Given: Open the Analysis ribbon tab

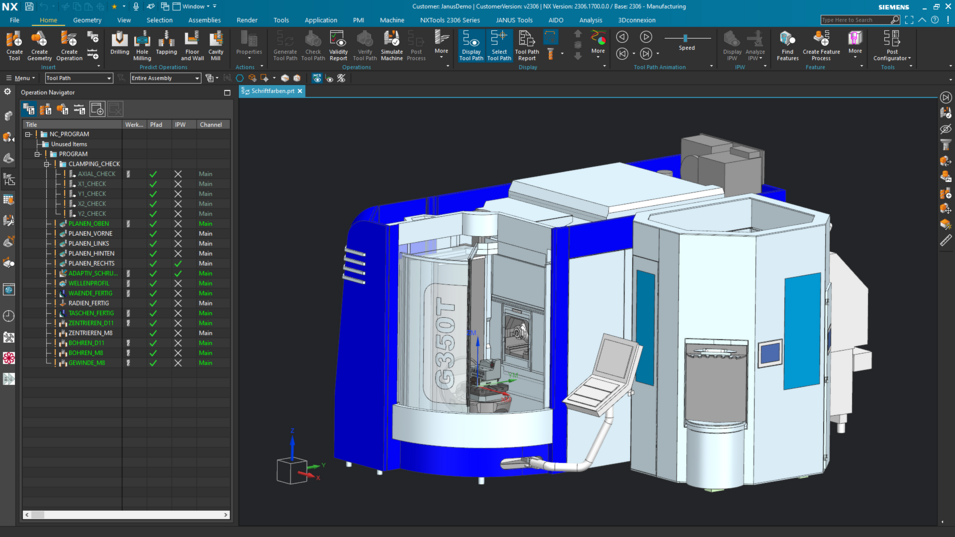Looking at the screenshot, I should [x=590, y=20].
